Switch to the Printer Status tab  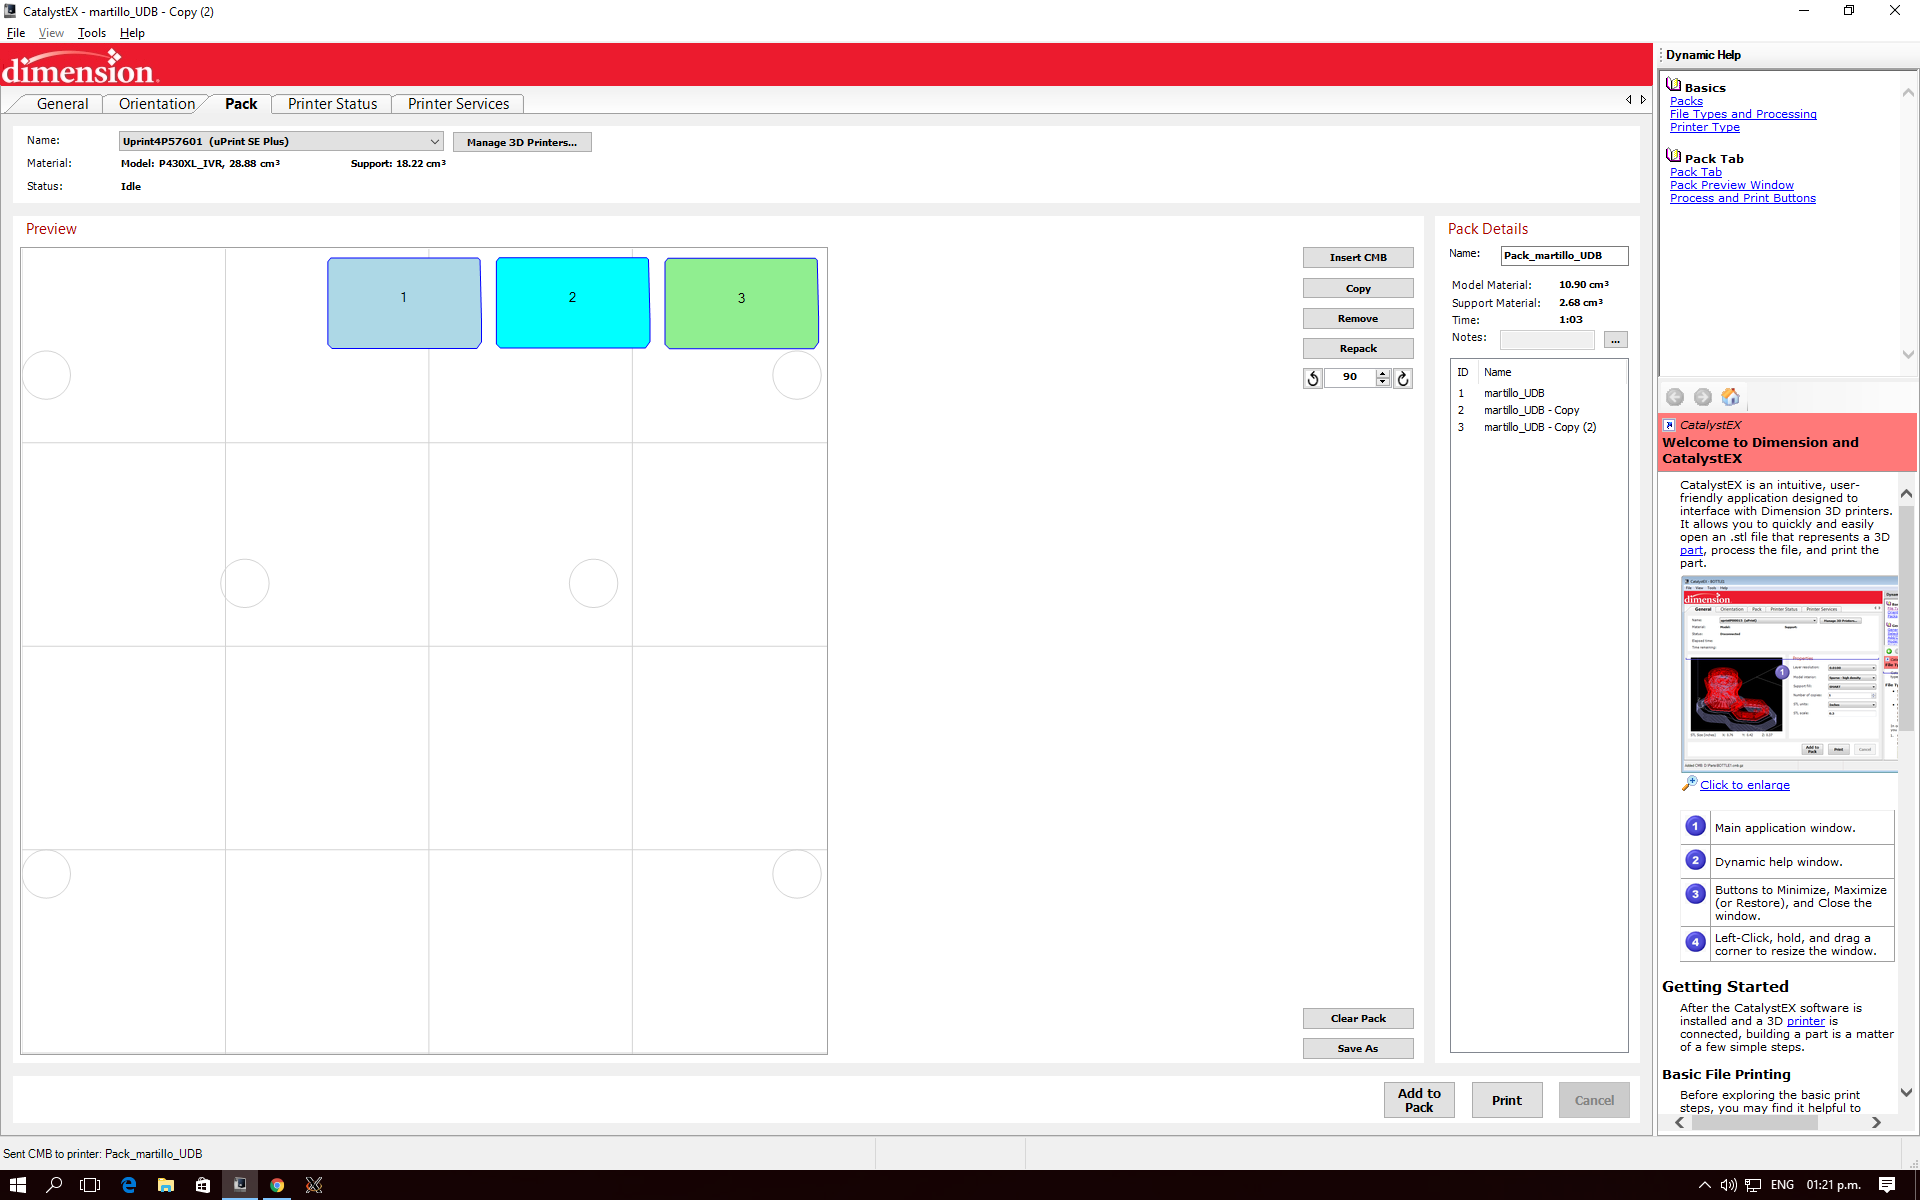coord(332,104)
